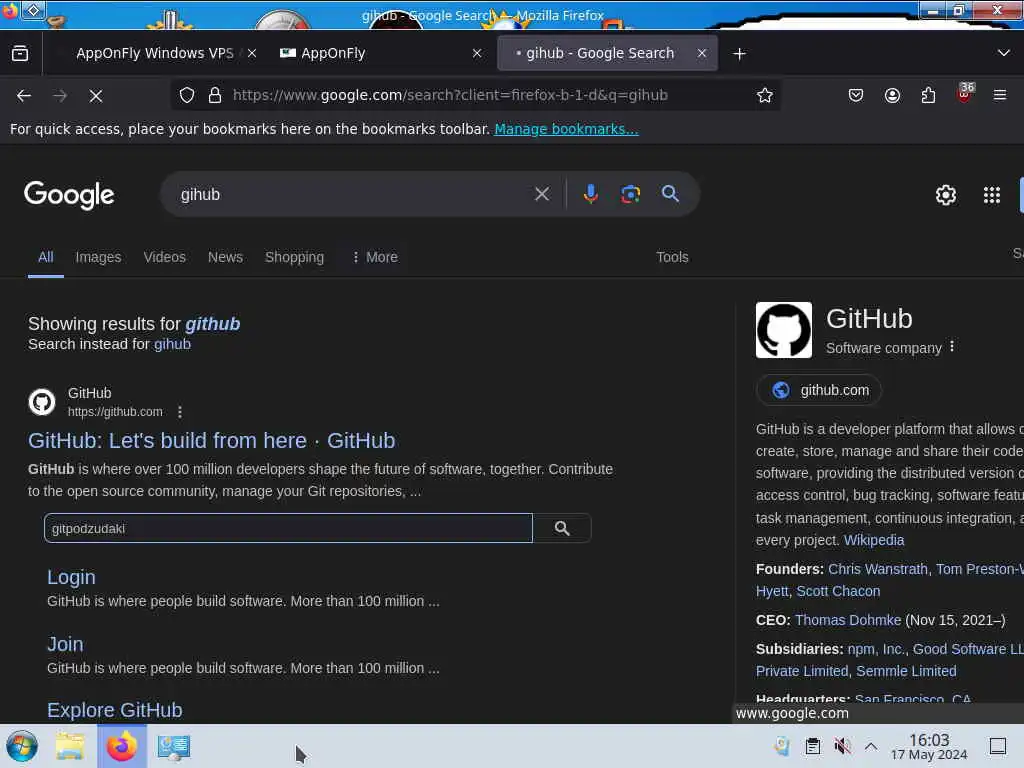Search by image with Google Lens
The width and height of the screenshot is (1024, 768).
[630, 194]
